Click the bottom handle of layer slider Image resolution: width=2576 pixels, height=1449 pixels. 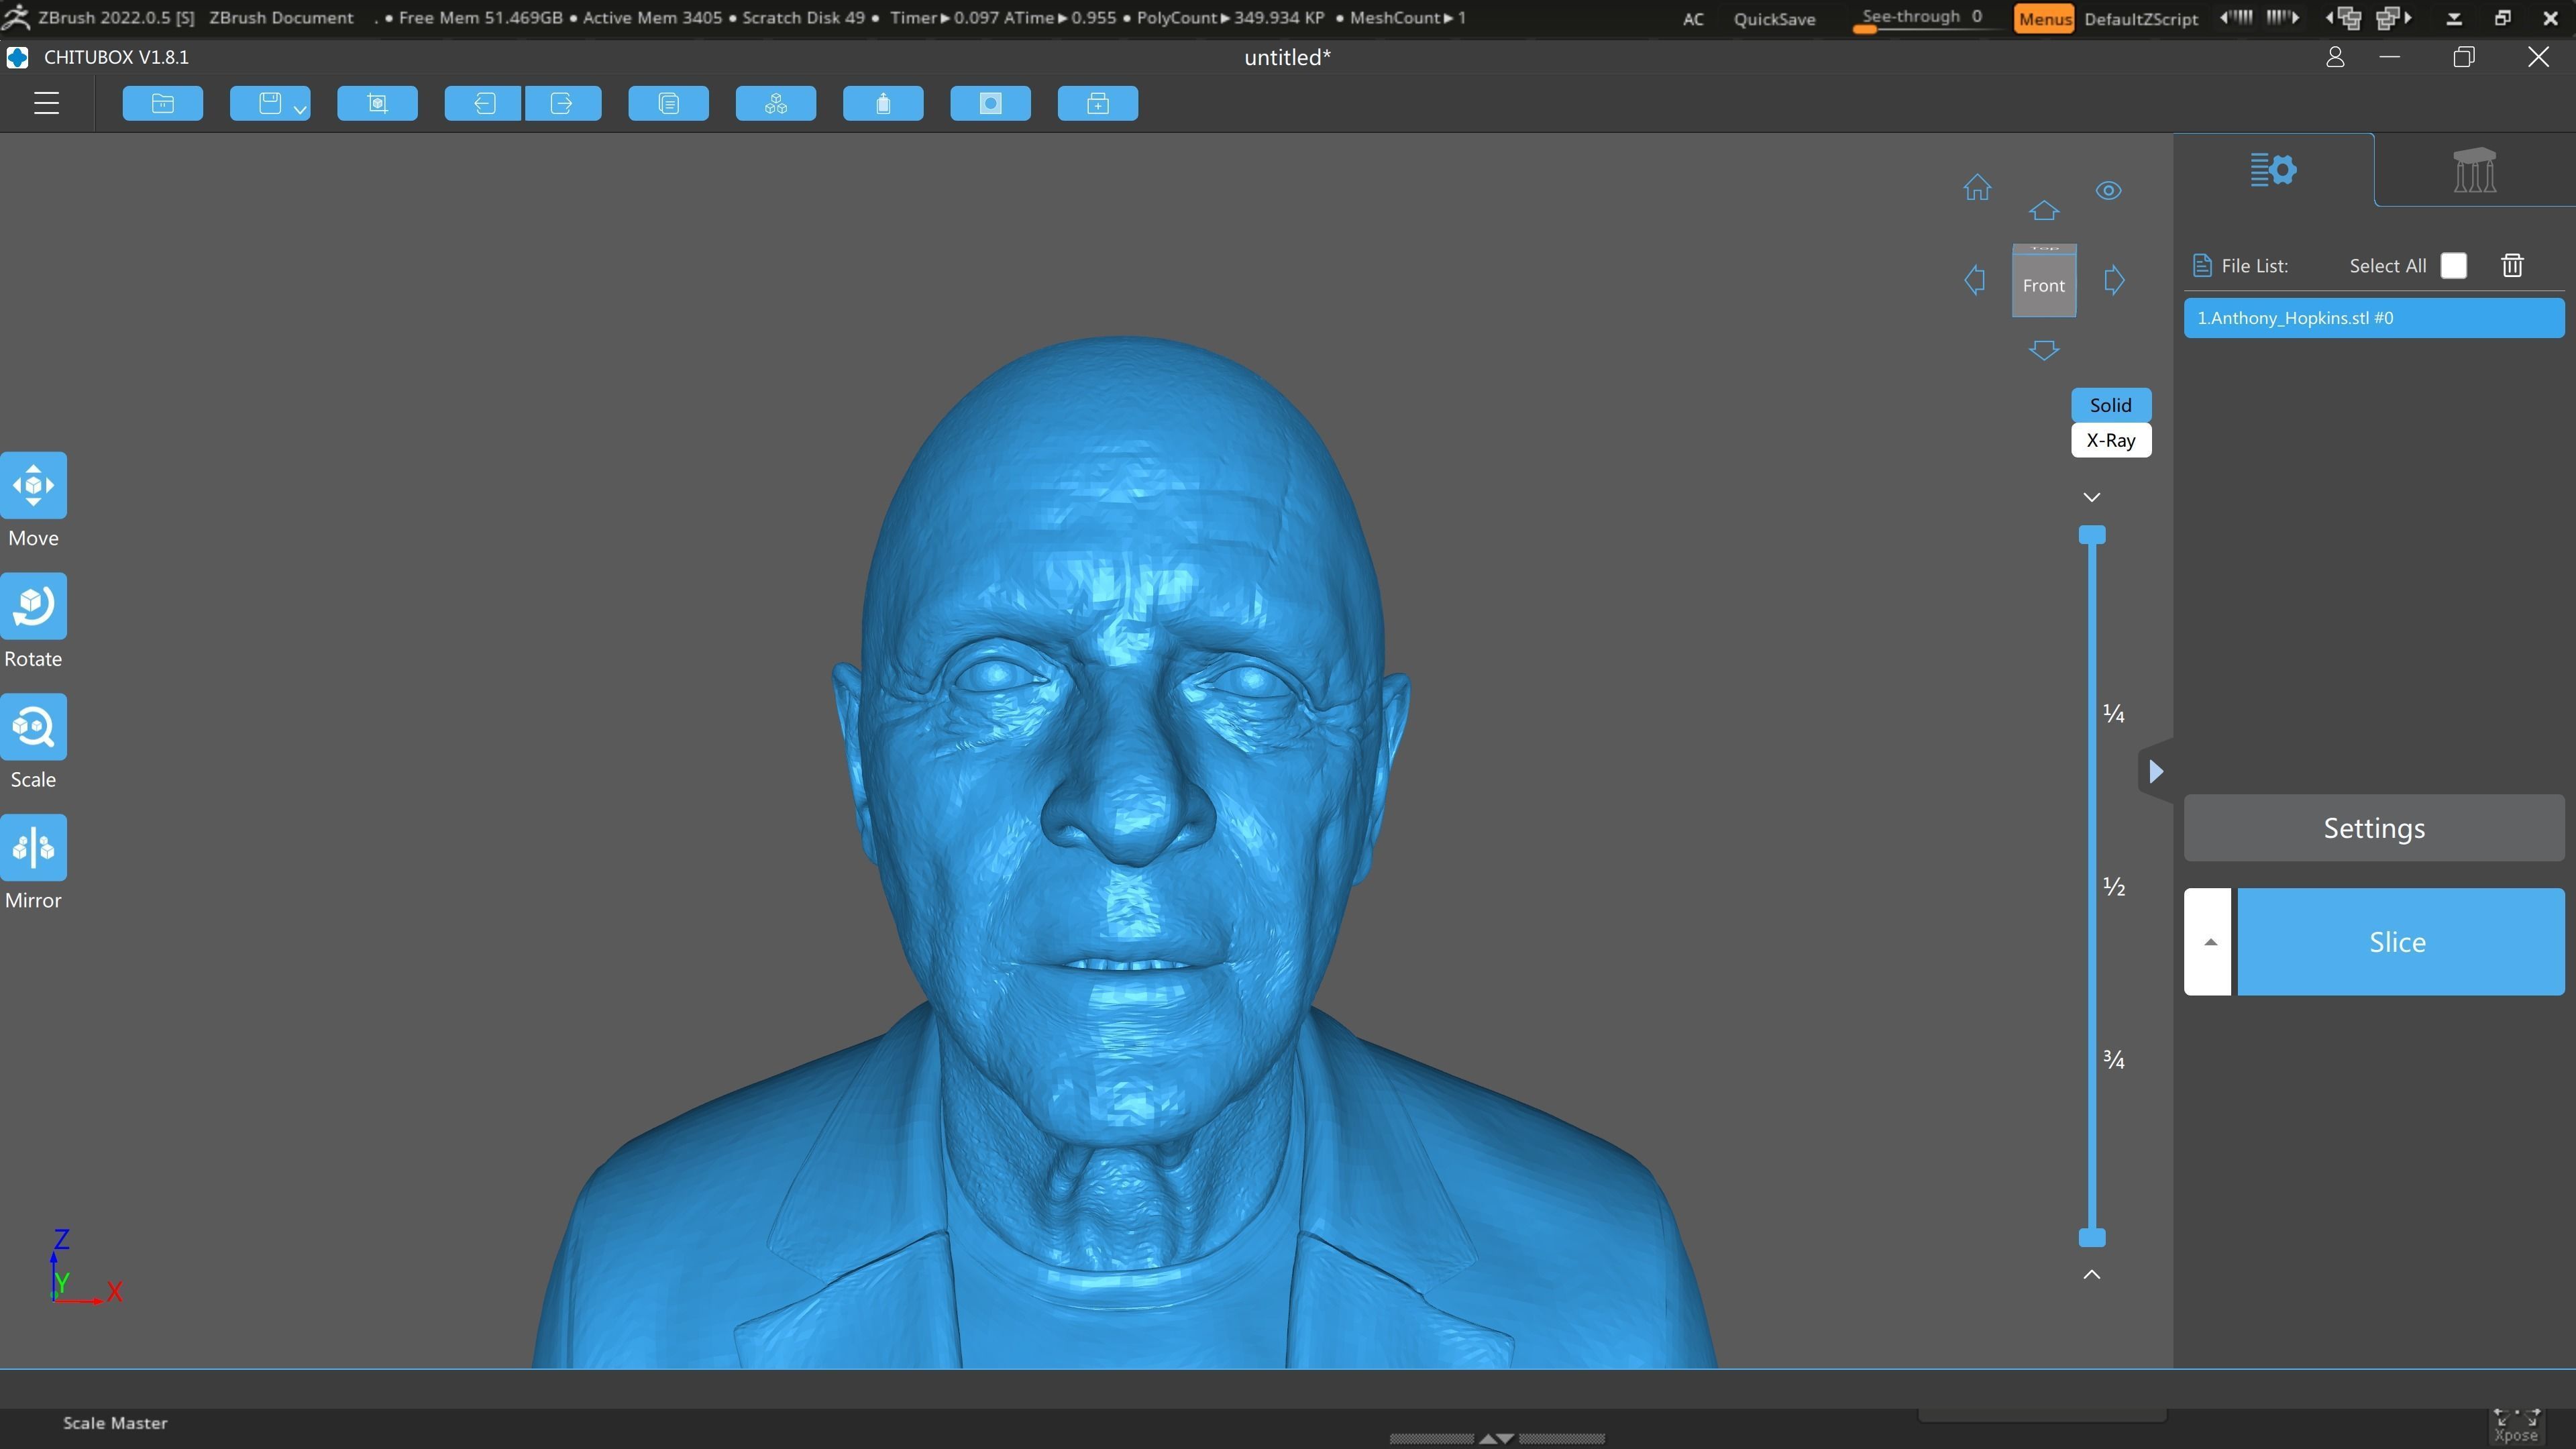click(x=2092, y=1238)
